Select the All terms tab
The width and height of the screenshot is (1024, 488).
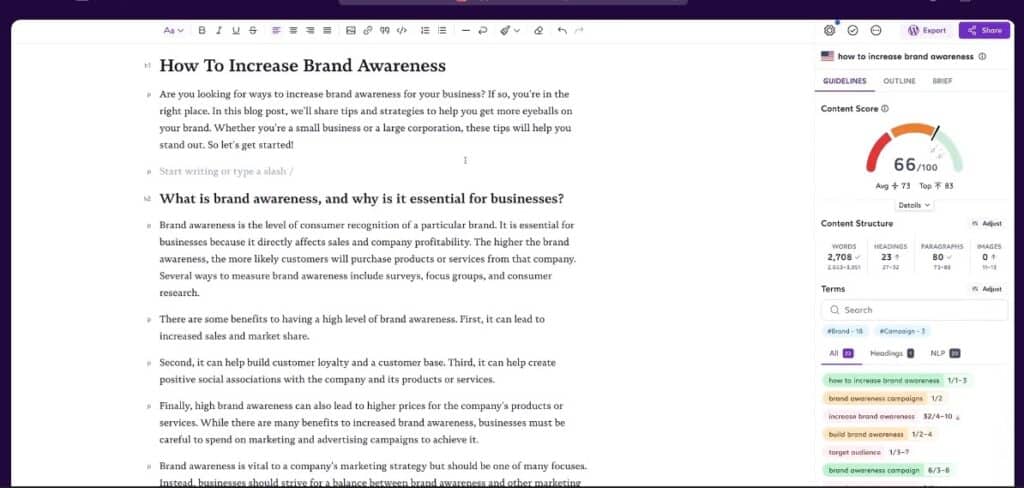click(840, 353)
